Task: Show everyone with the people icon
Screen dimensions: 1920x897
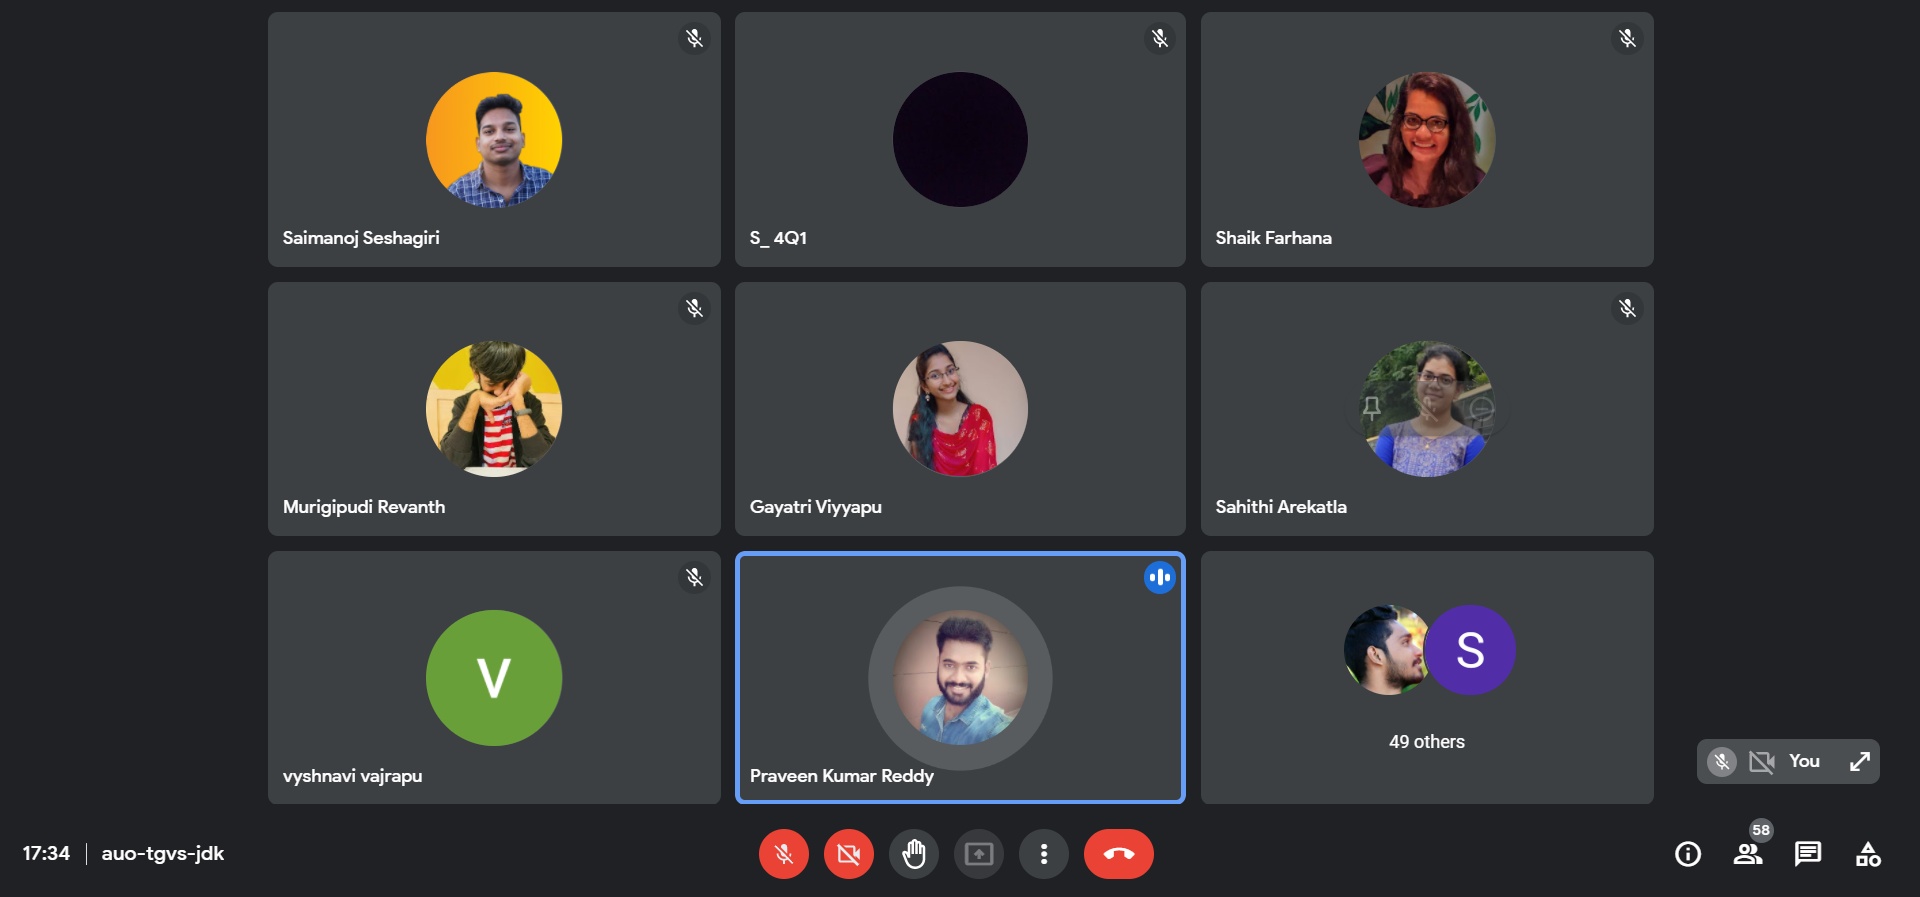Action: click(1748, 854)
